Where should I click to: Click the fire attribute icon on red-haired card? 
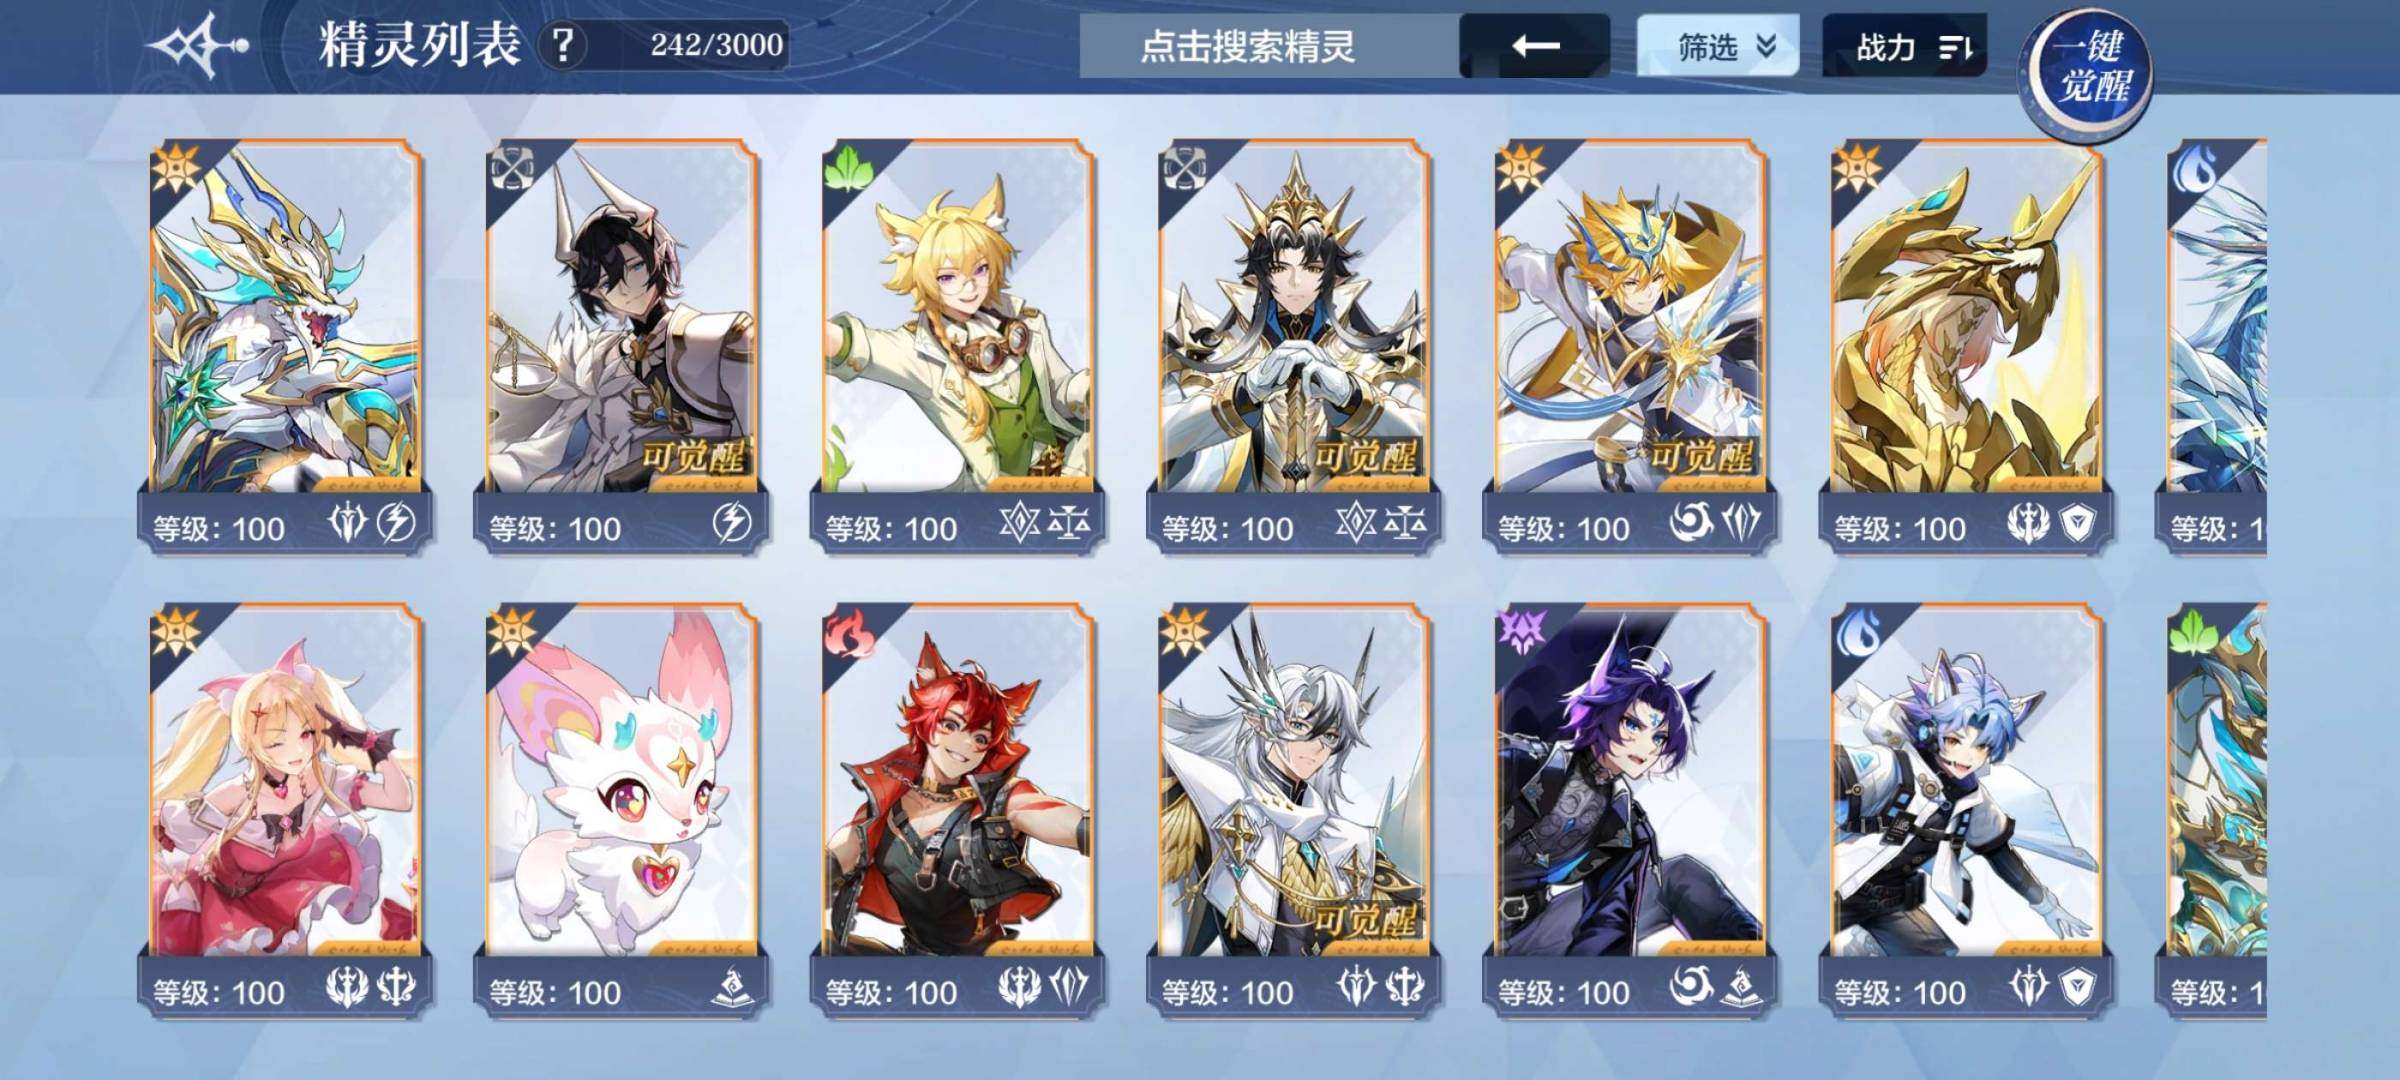point(848,633)
